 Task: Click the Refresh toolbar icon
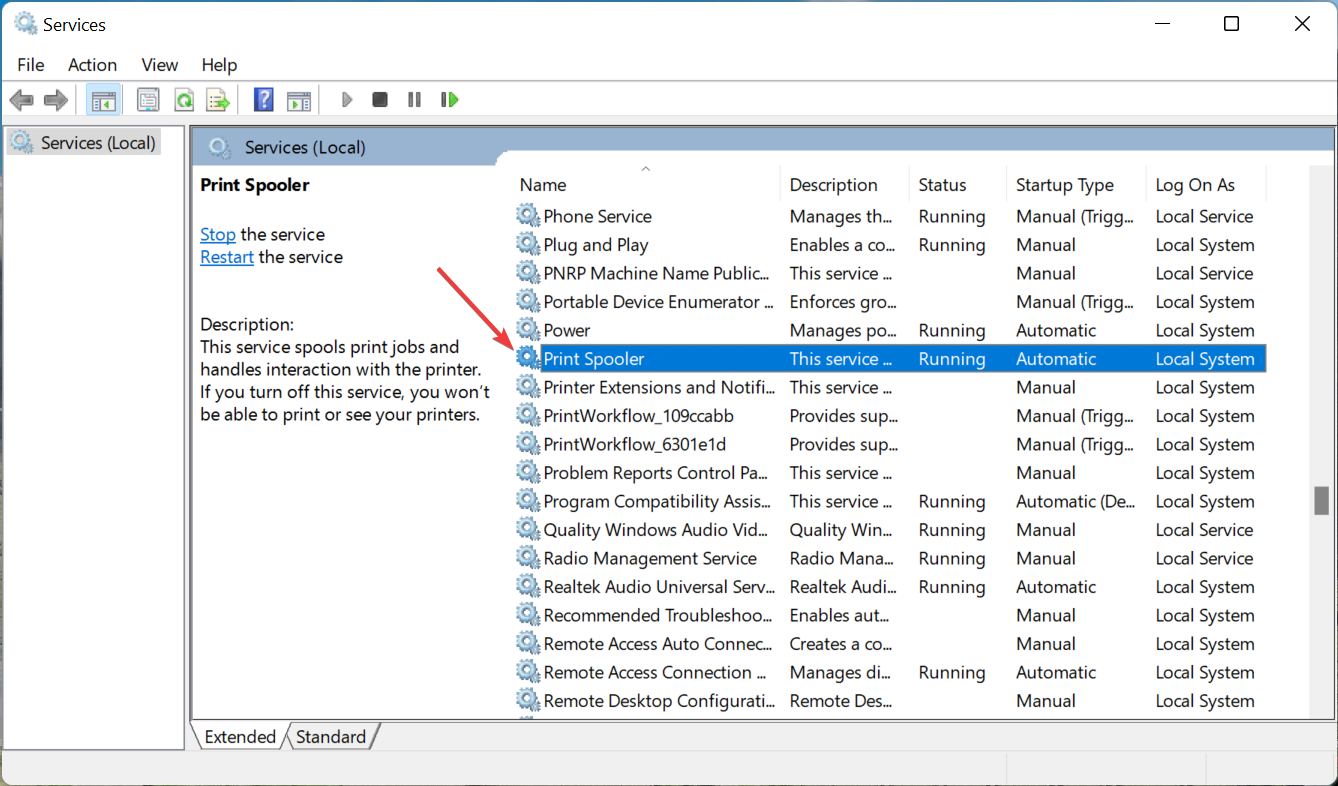tap(184, 100)
